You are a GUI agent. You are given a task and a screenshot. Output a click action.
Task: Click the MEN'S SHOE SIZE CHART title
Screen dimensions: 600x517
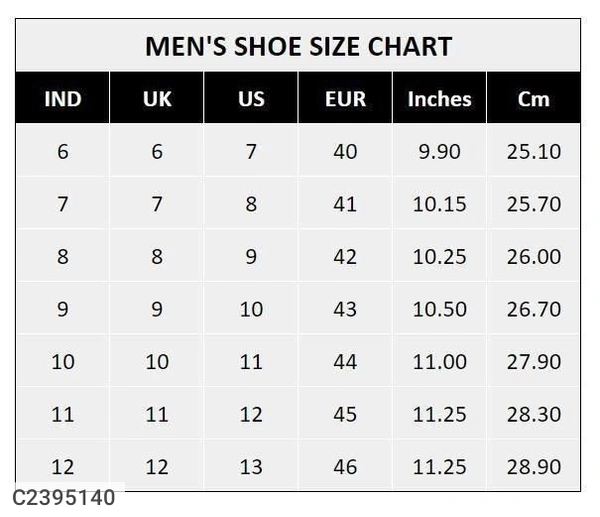[298, 46]
